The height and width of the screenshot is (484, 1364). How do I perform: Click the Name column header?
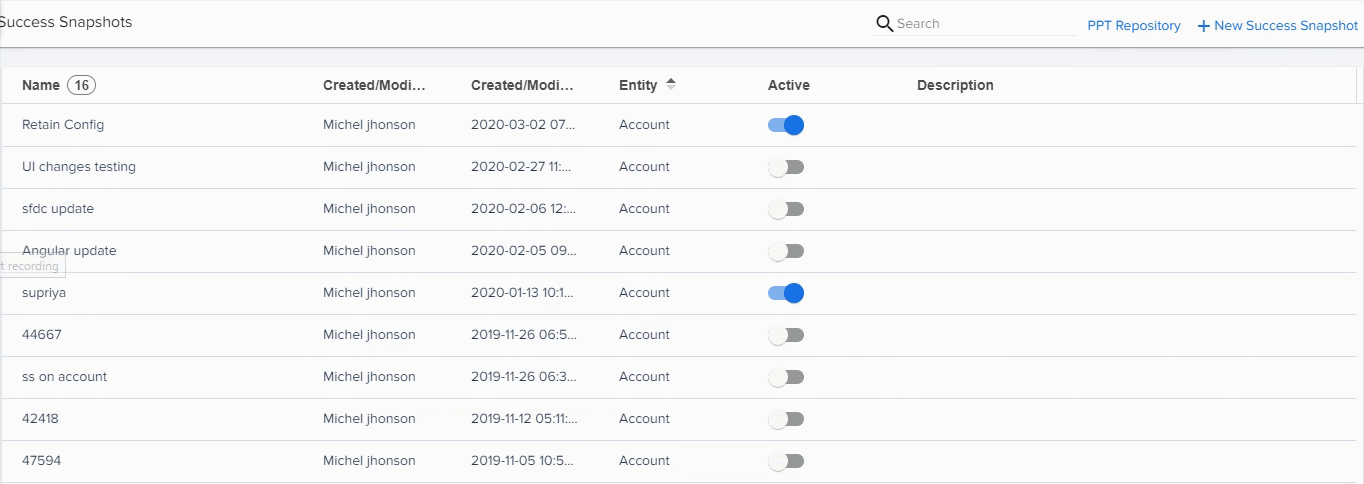point(41,85)
